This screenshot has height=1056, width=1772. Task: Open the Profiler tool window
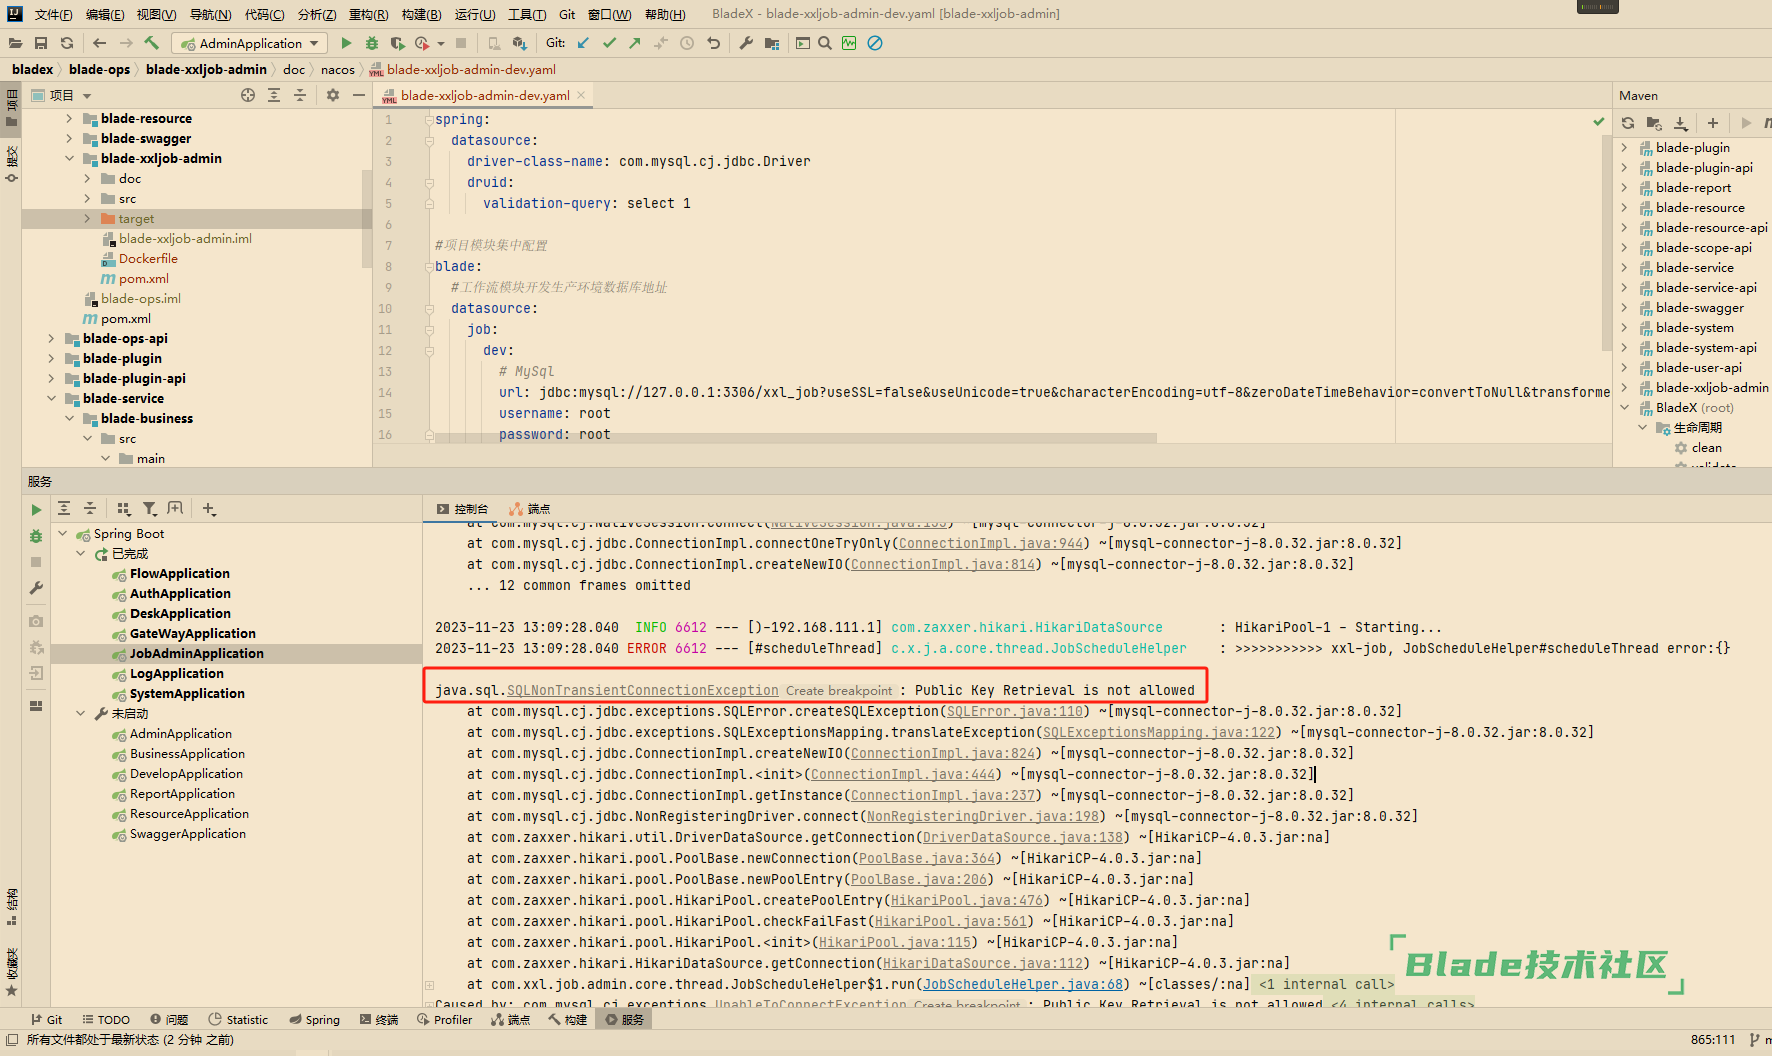(x=444, y=1020)
